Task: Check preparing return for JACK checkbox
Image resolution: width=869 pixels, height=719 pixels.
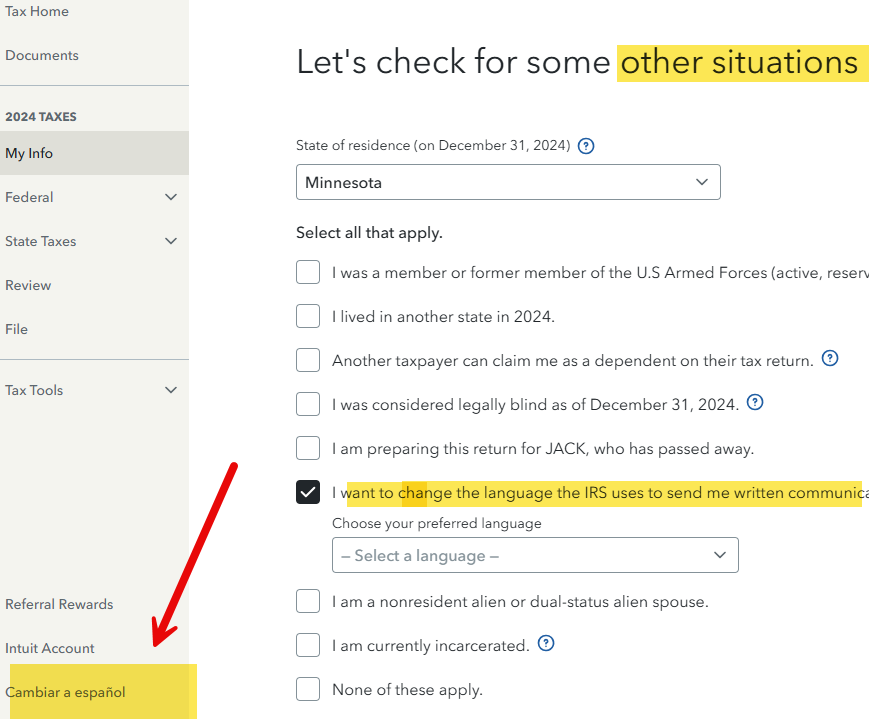Action: (x=308, y=448)
